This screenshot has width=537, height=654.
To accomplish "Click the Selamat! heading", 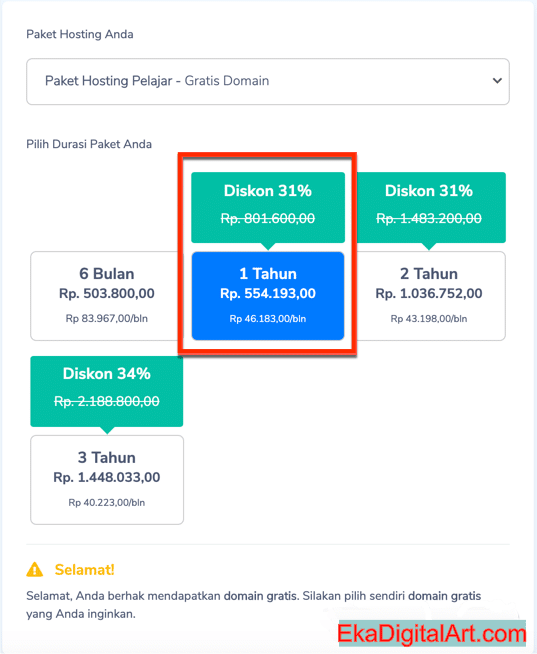I will (x=85, y=570).
